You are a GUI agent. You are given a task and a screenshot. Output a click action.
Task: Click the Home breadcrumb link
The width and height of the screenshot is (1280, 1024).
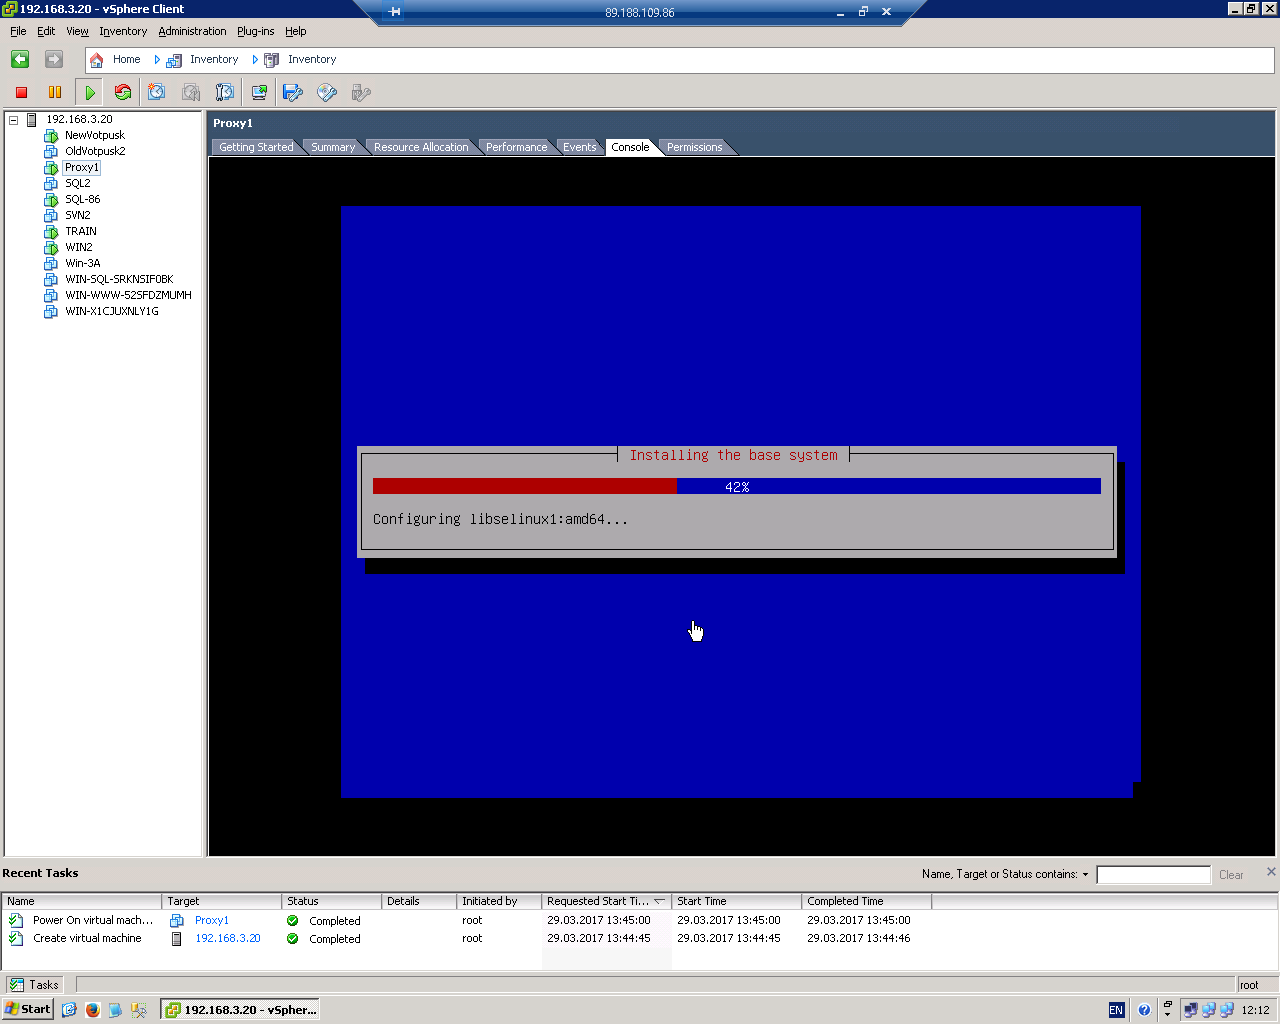click(126, 60)
